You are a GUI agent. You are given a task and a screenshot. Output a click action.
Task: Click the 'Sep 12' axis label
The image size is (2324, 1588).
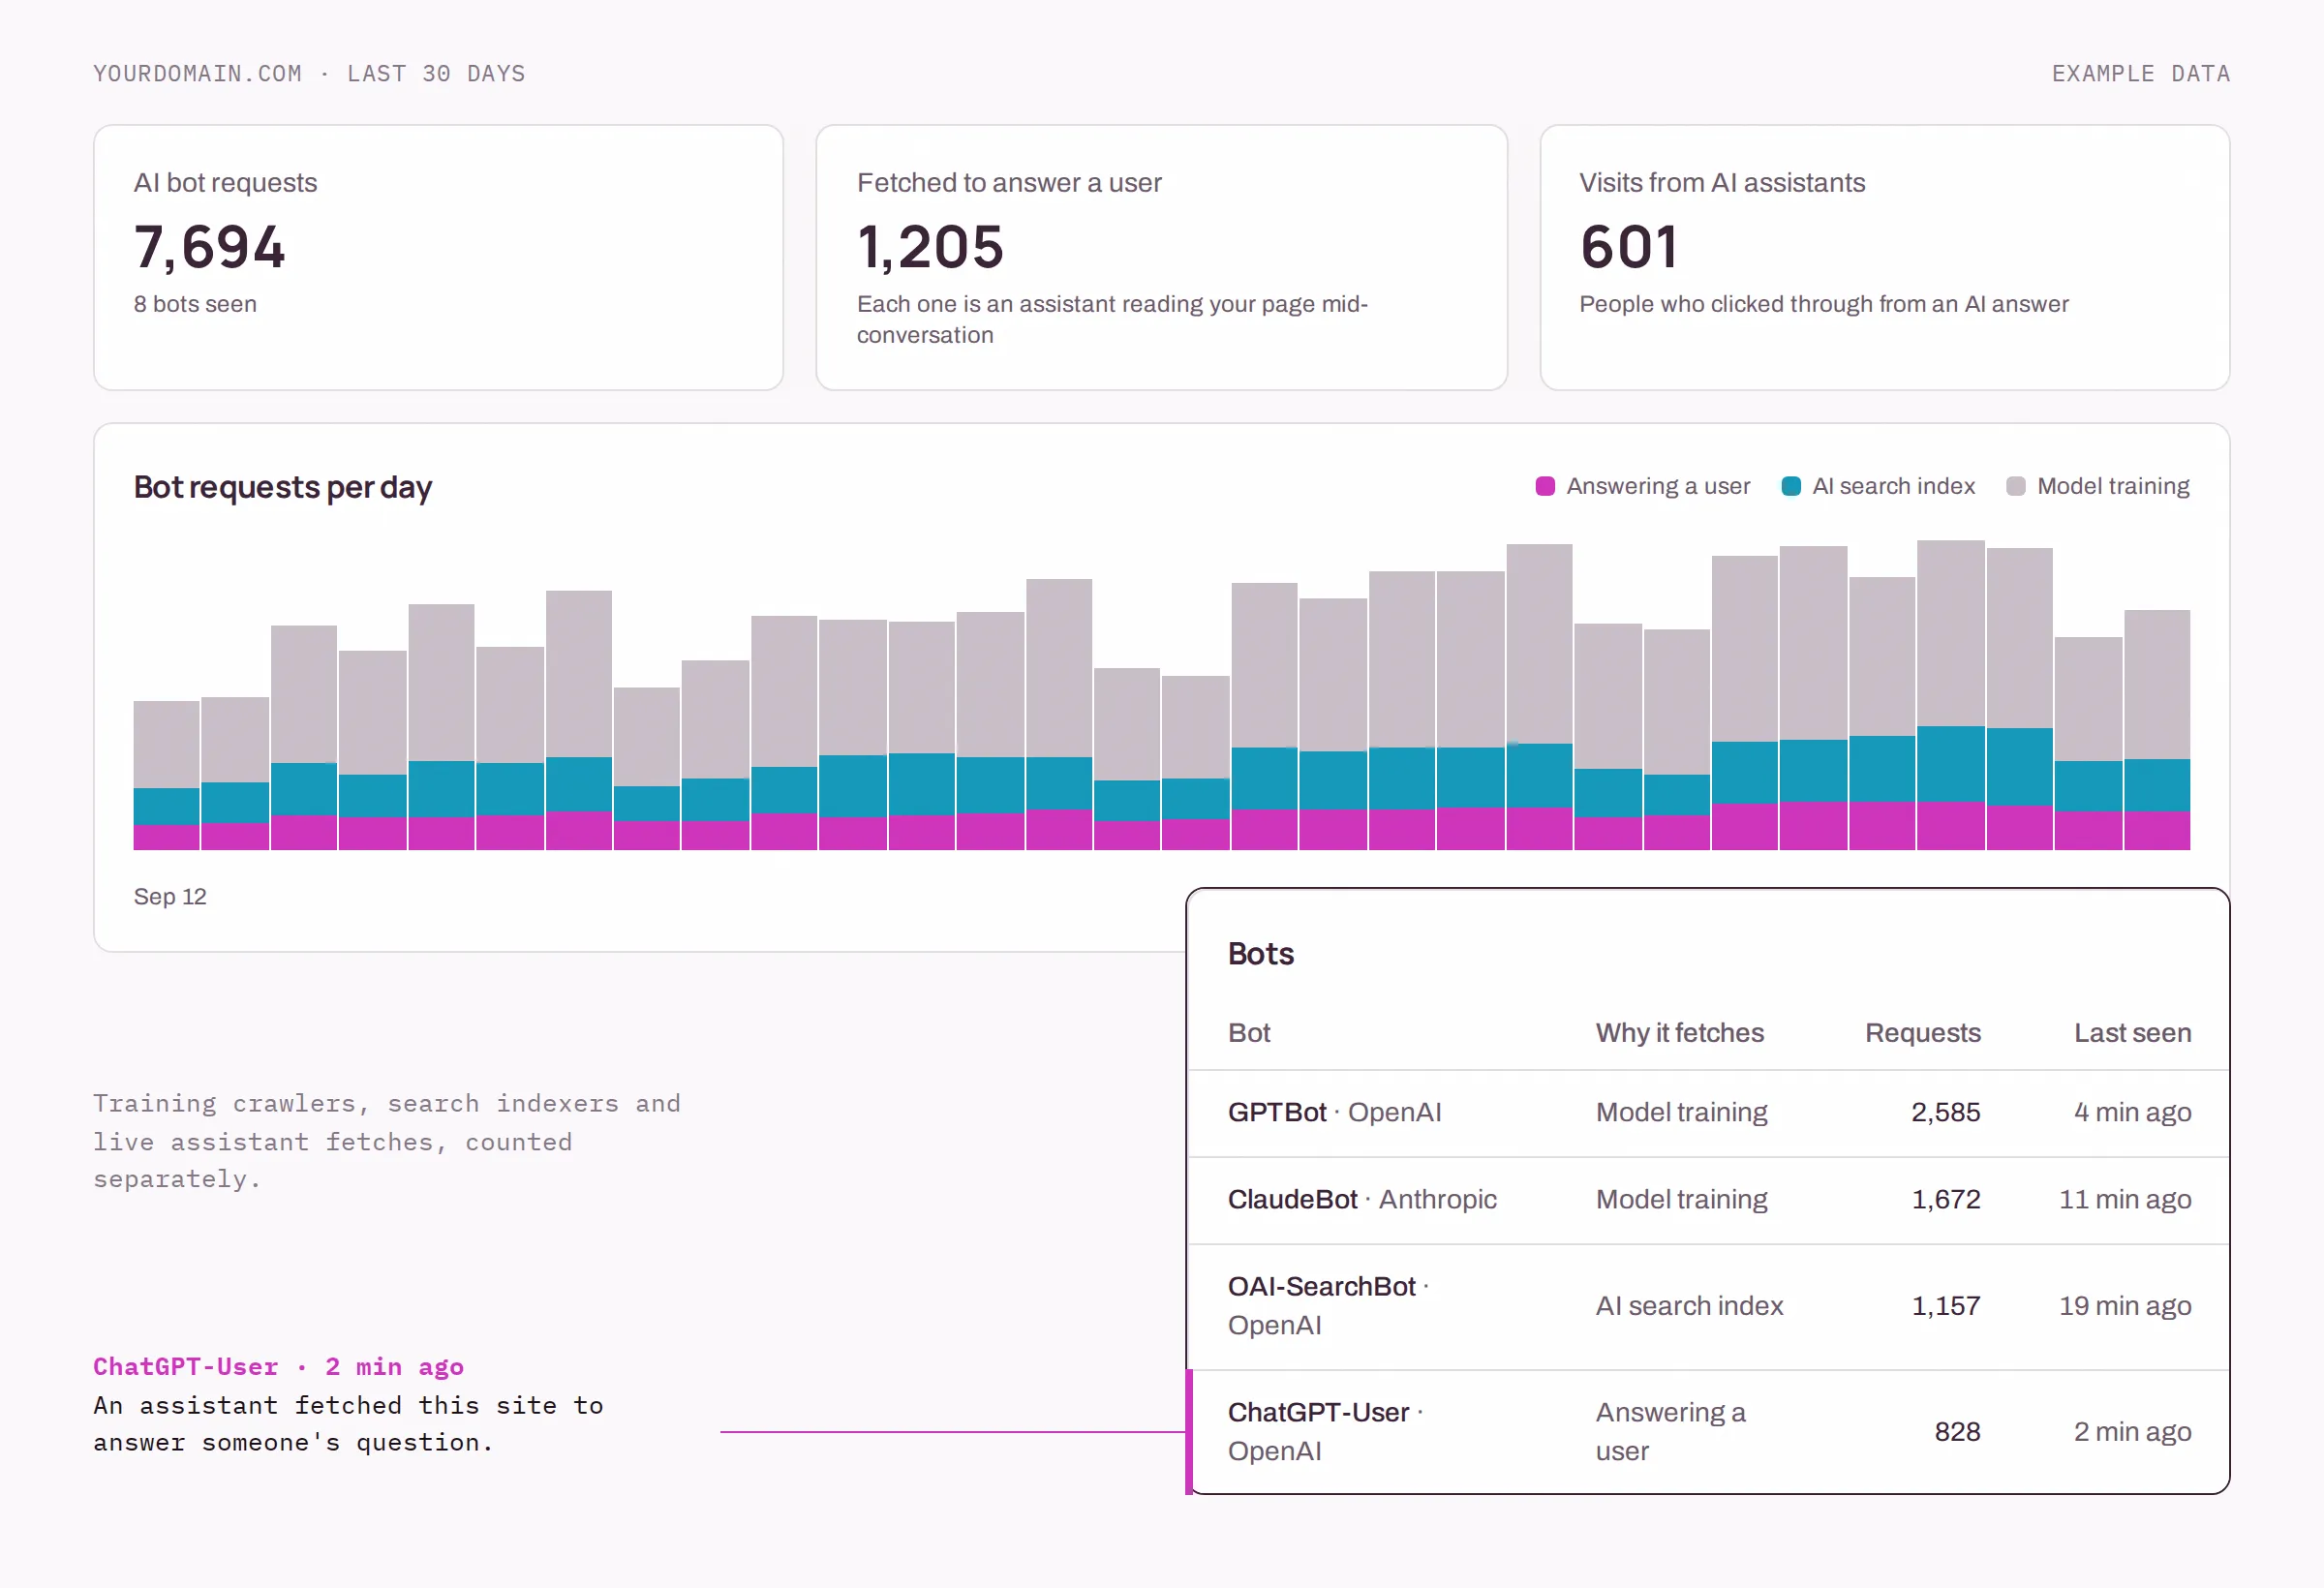[170, 897]
